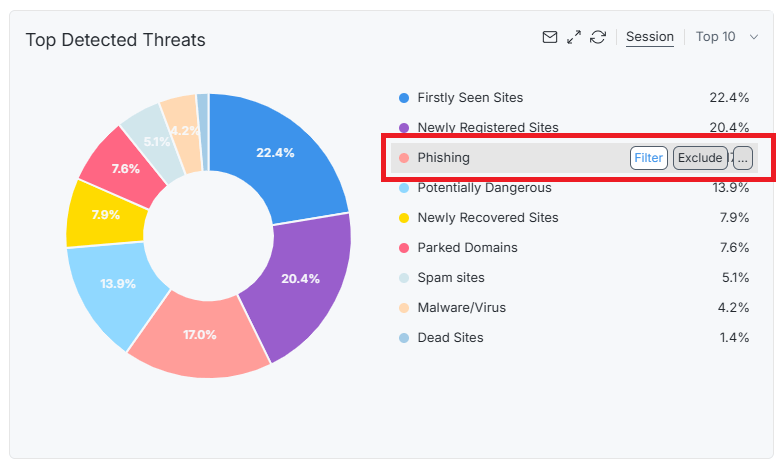The width and height of the screenshot is (783, 464).
Task: Click the blue Firstly Seen Sites legend dot
Action: pos(404,98)
